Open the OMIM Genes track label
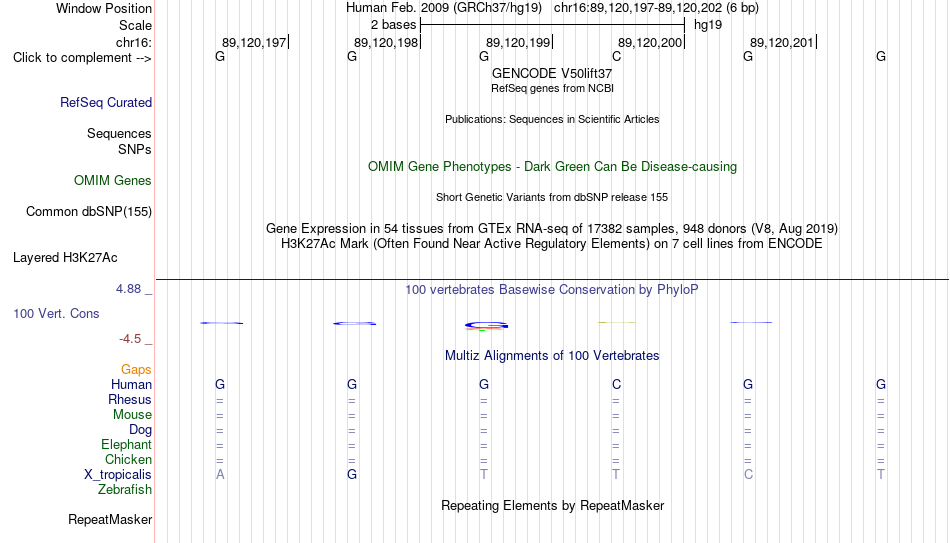Screen dimensions: 950x543 [113, 181]
